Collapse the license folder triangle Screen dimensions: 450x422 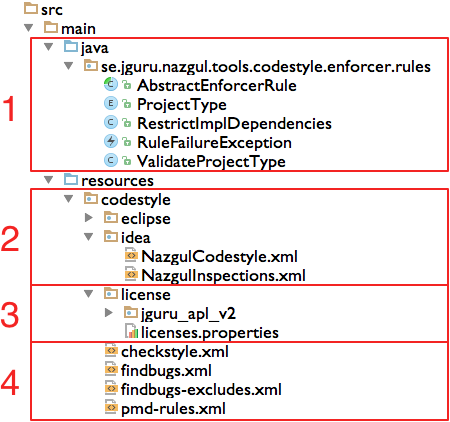pos(89,294)
